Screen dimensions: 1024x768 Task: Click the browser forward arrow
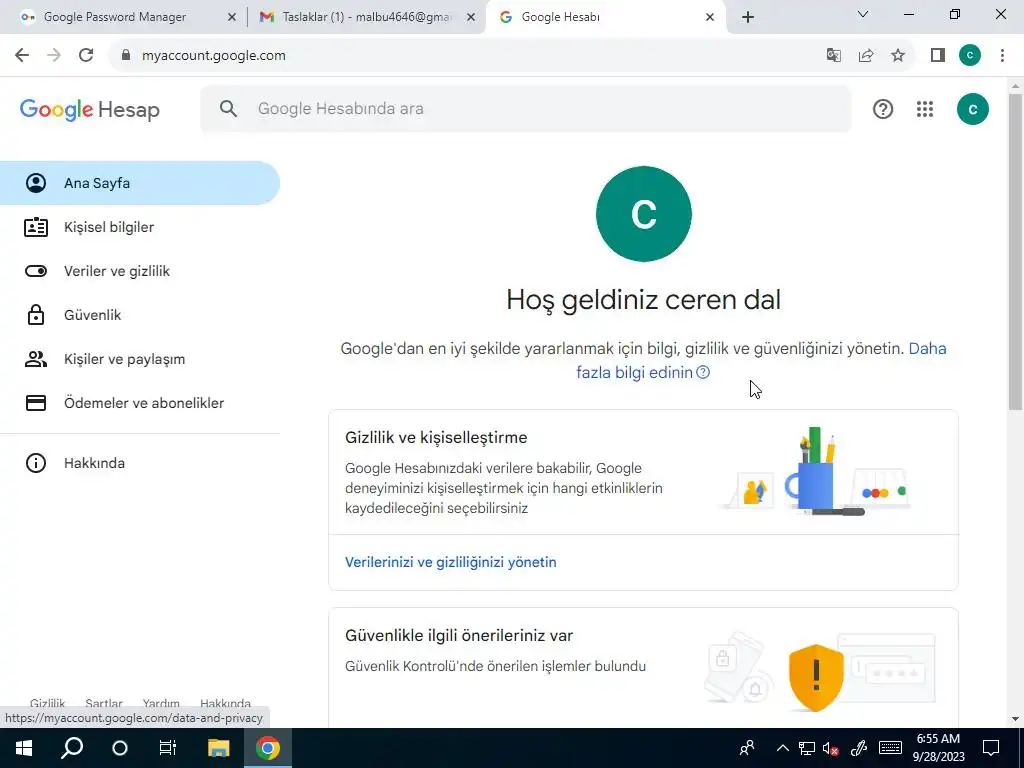[54, 56]
